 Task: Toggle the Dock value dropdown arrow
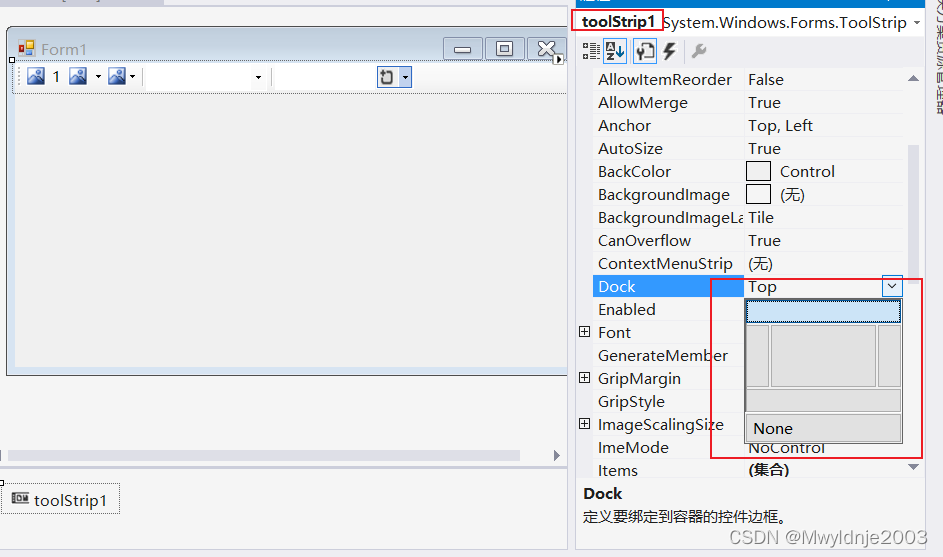click(x=892, y=286)
